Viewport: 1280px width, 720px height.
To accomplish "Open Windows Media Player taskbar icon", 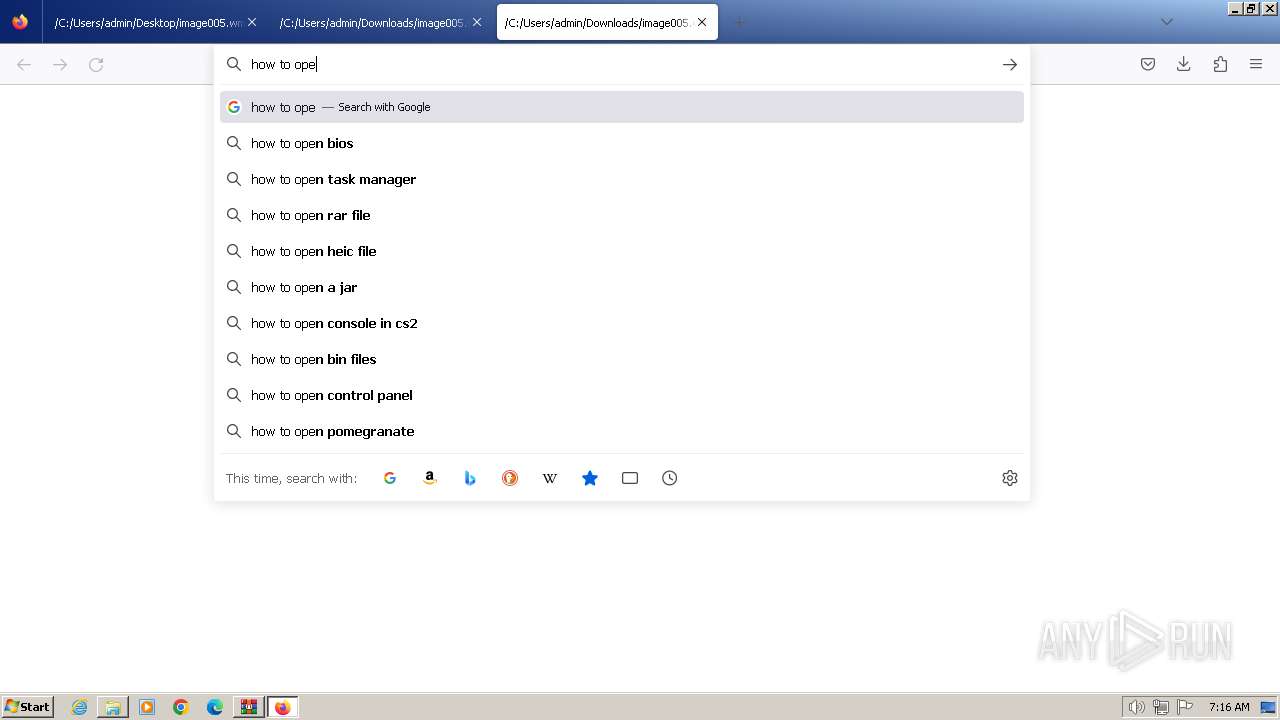I will coord(147,707).
